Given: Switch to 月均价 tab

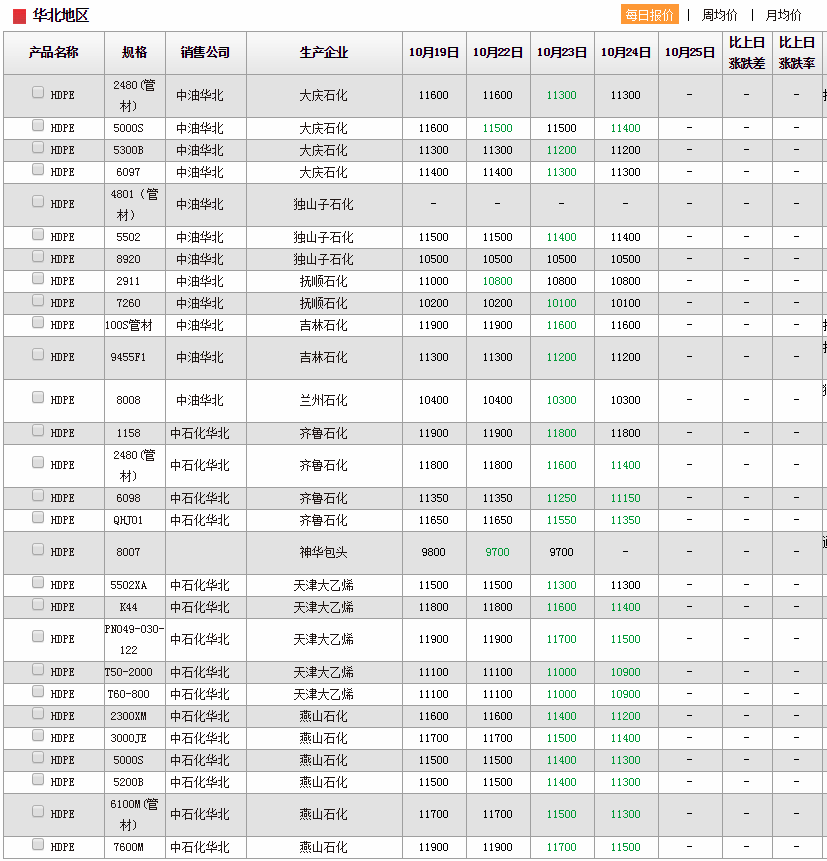Looking at the screenshot, I should click(x=784, y=15).
